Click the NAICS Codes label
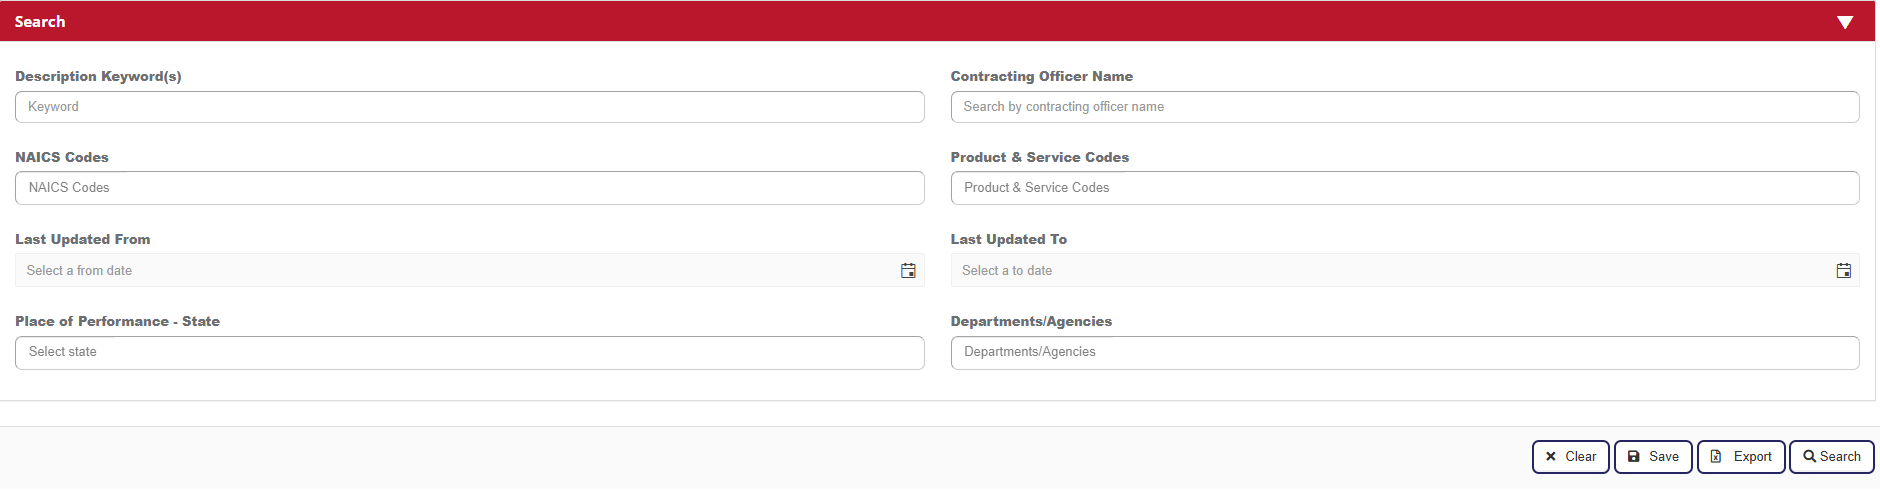1880x490 pixels. [62, 158]
